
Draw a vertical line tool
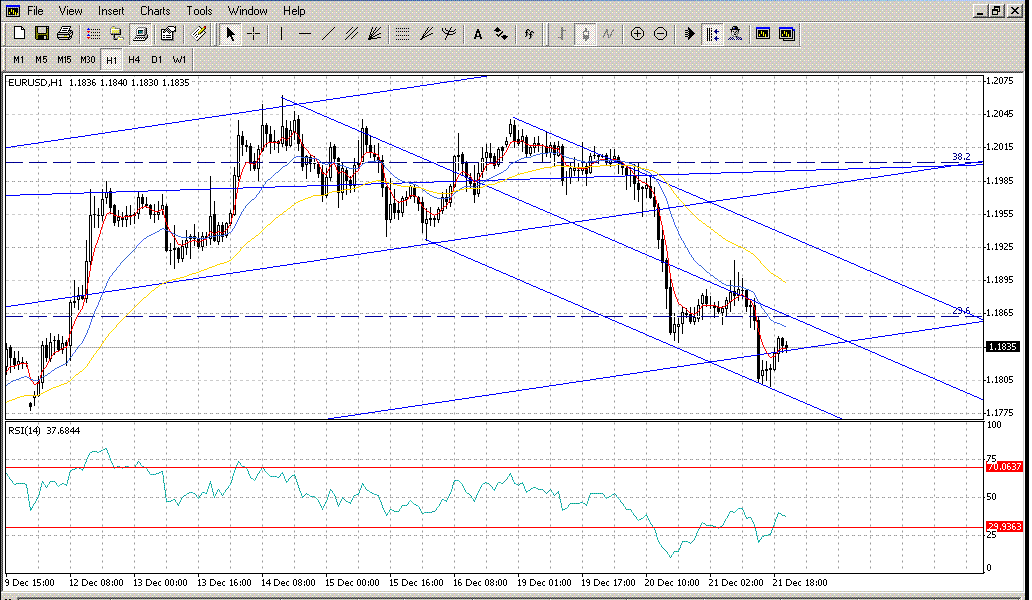coord(281,34)
